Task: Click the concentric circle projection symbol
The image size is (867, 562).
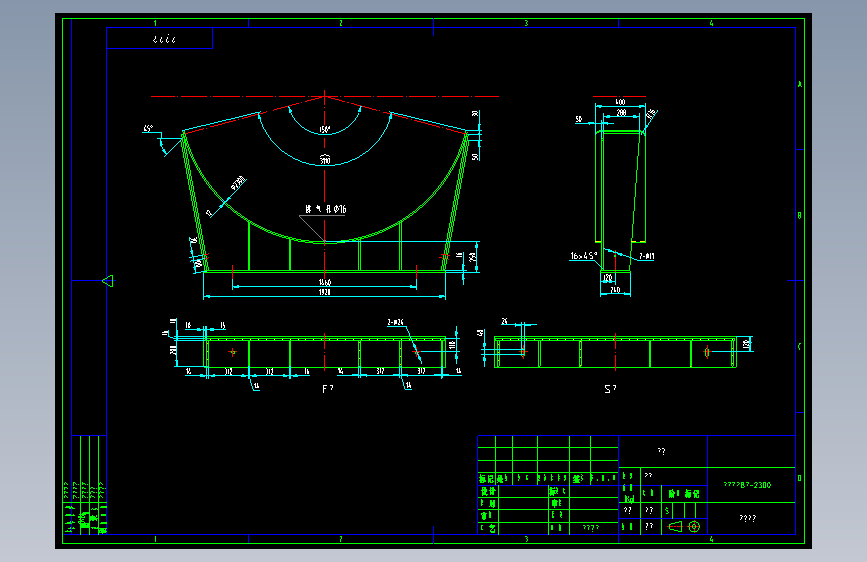Action: click(694, 527)
